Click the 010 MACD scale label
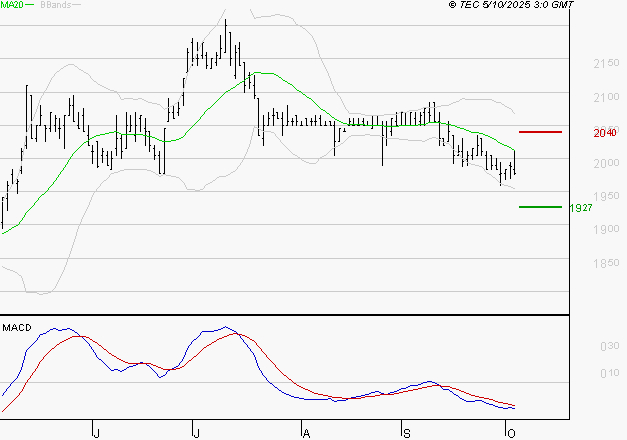Screen dimensions: 627x440 (x=610, y=373)
